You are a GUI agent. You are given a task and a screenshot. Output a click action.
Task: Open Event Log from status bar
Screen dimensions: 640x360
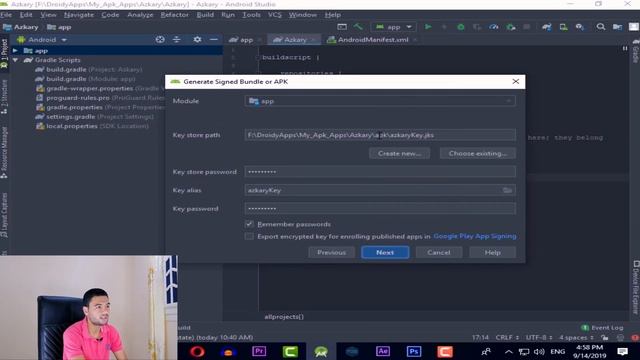(602, 327)
